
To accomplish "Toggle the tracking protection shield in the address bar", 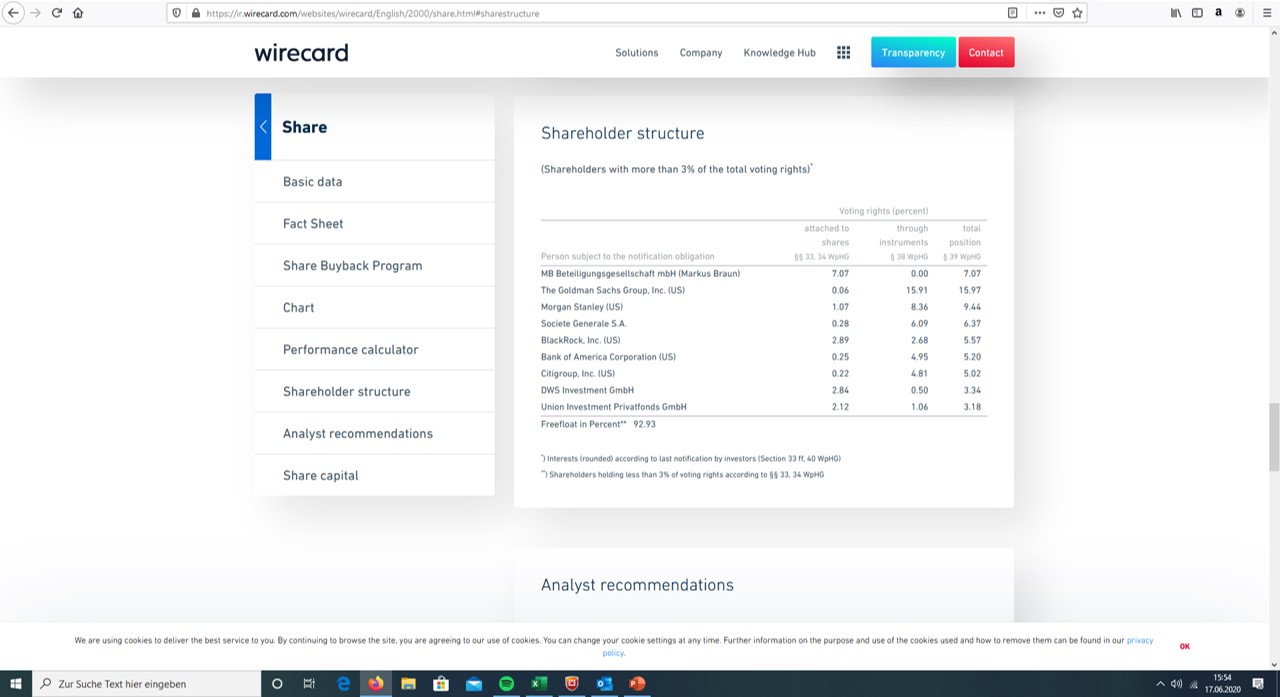I will pyautogui.click(x=177, y=13).
